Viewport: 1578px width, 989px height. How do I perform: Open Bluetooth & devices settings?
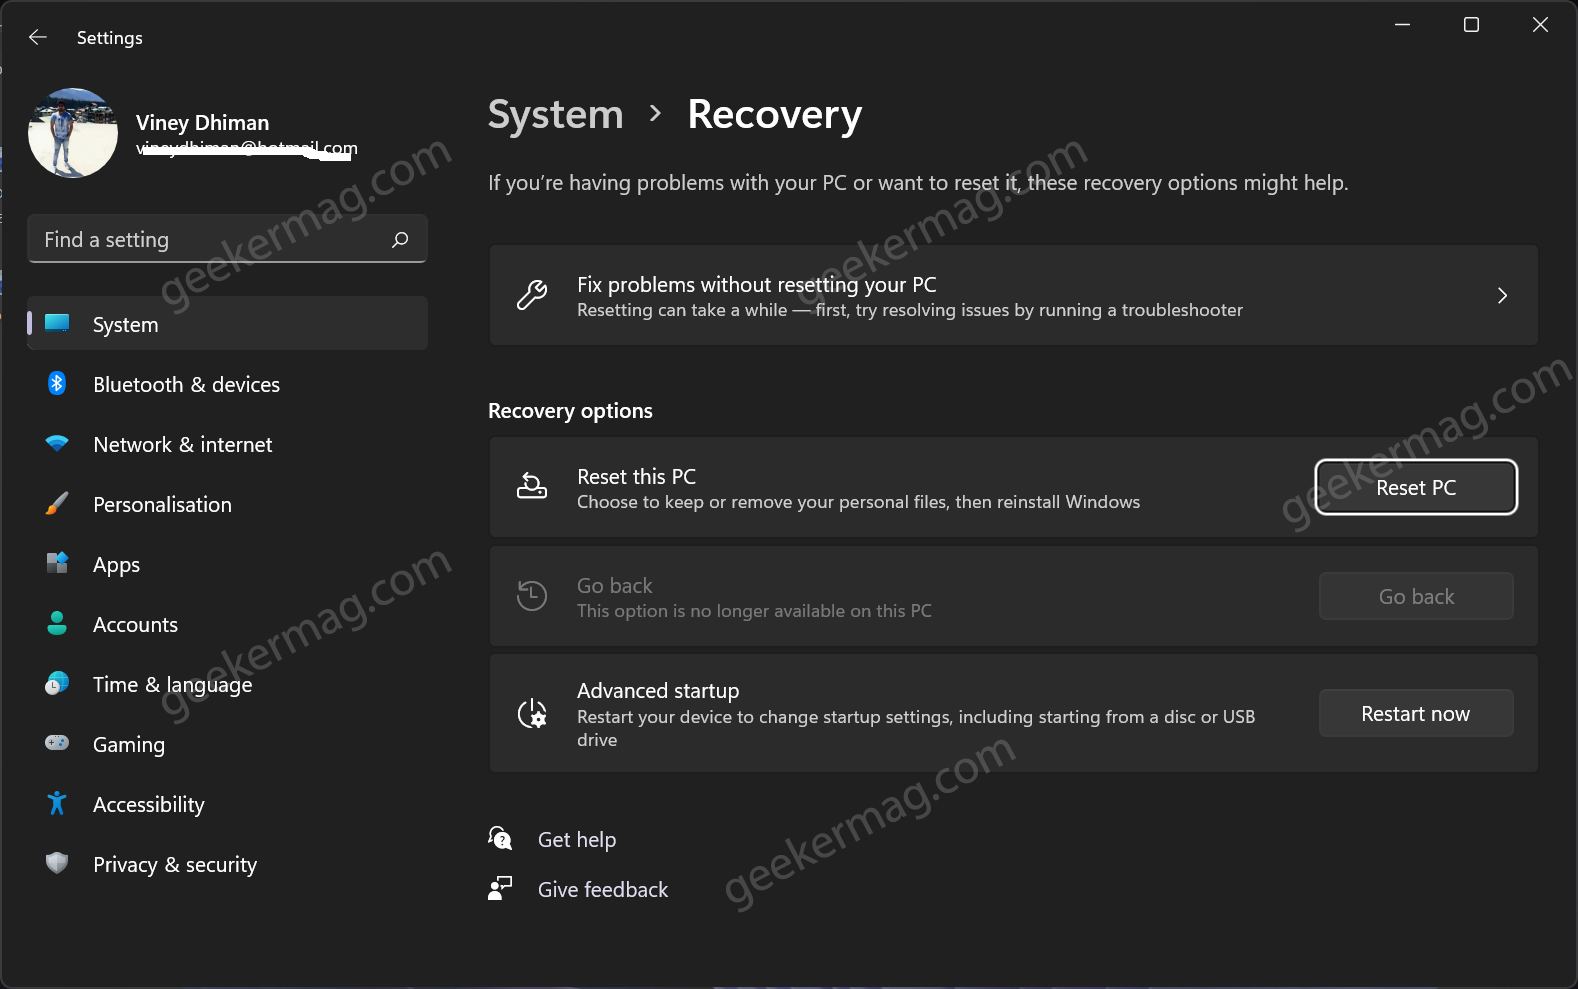click(228, 384)
